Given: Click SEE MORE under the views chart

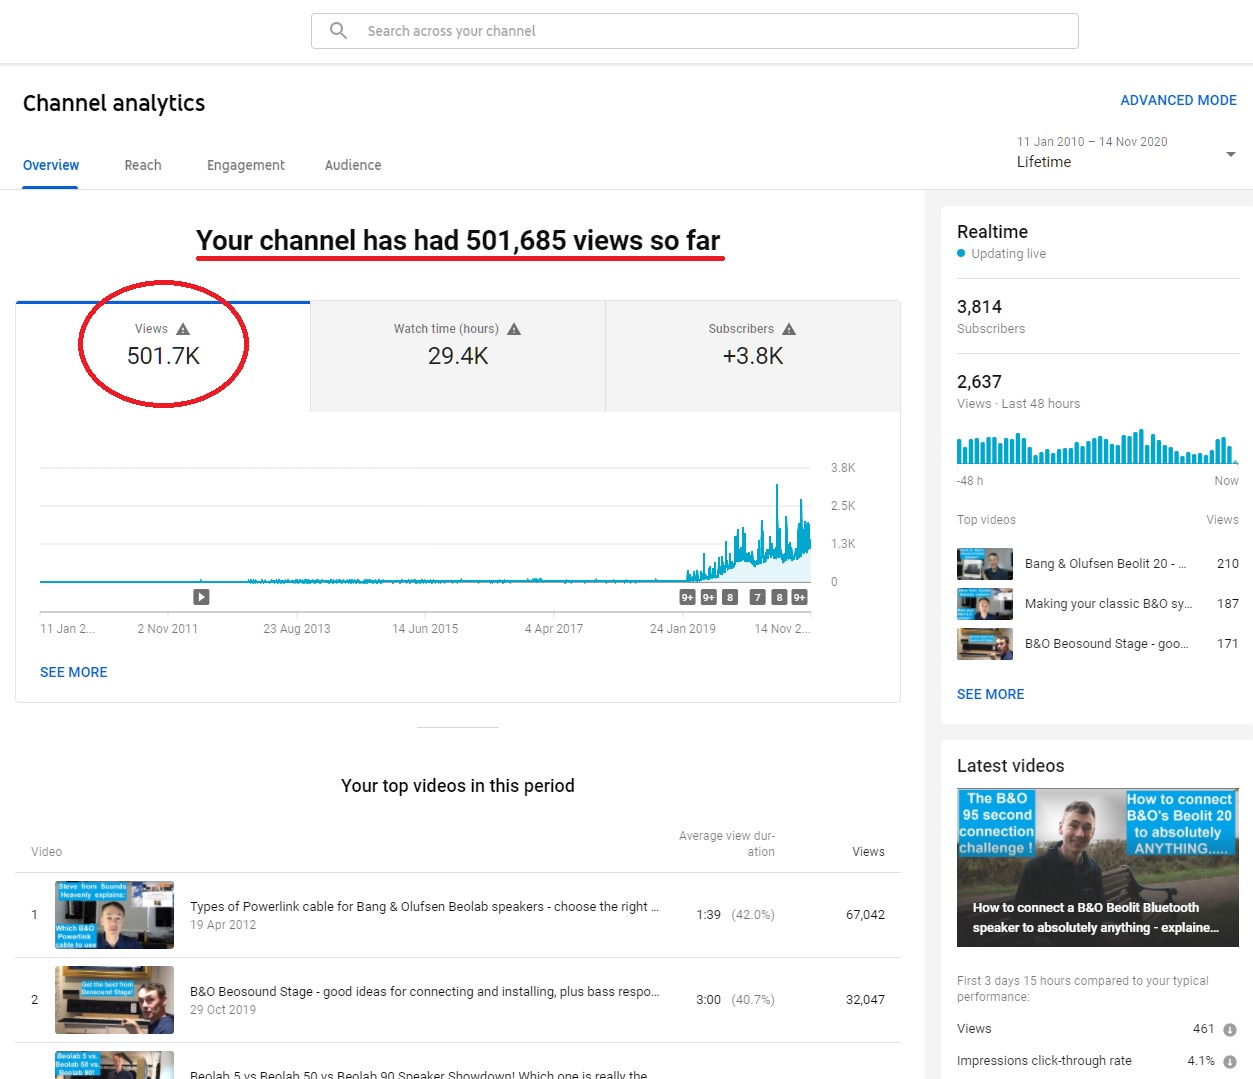Looking at the screenshot, I should [73, 672].
